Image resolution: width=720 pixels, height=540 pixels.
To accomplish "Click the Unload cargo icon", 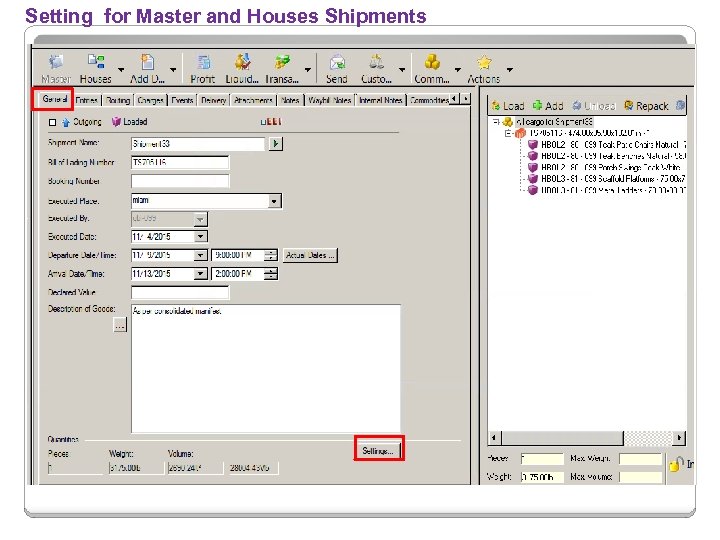I will (x=577, y=106).
